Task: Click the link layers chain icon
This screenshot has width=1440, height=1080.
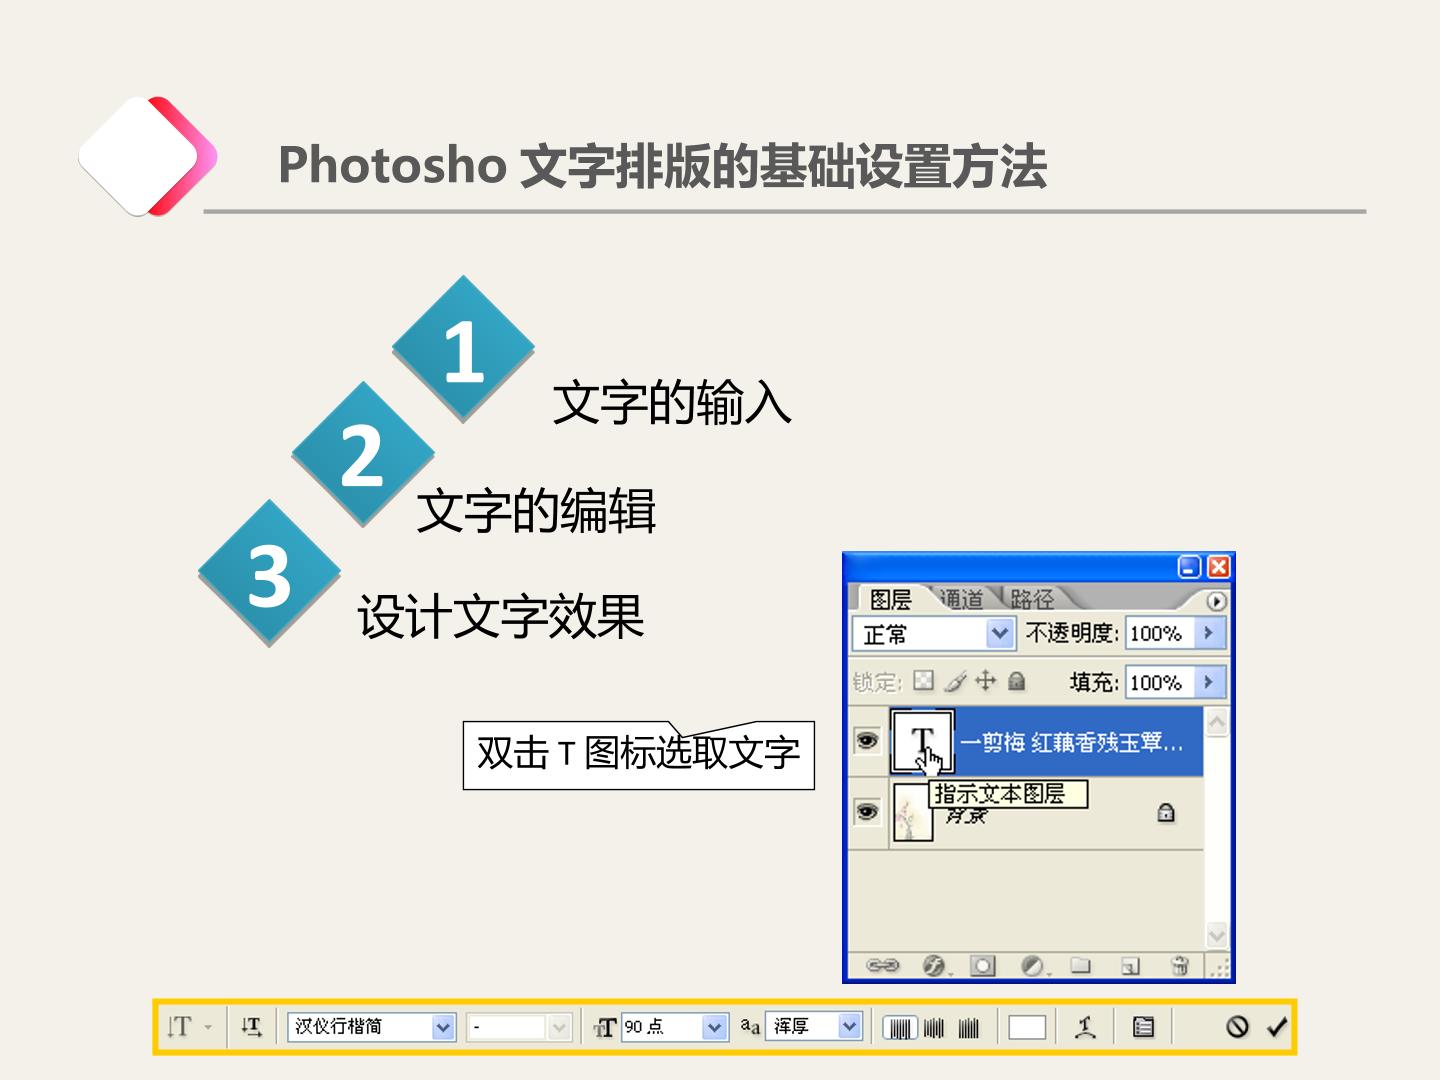Action: point(882,966)
